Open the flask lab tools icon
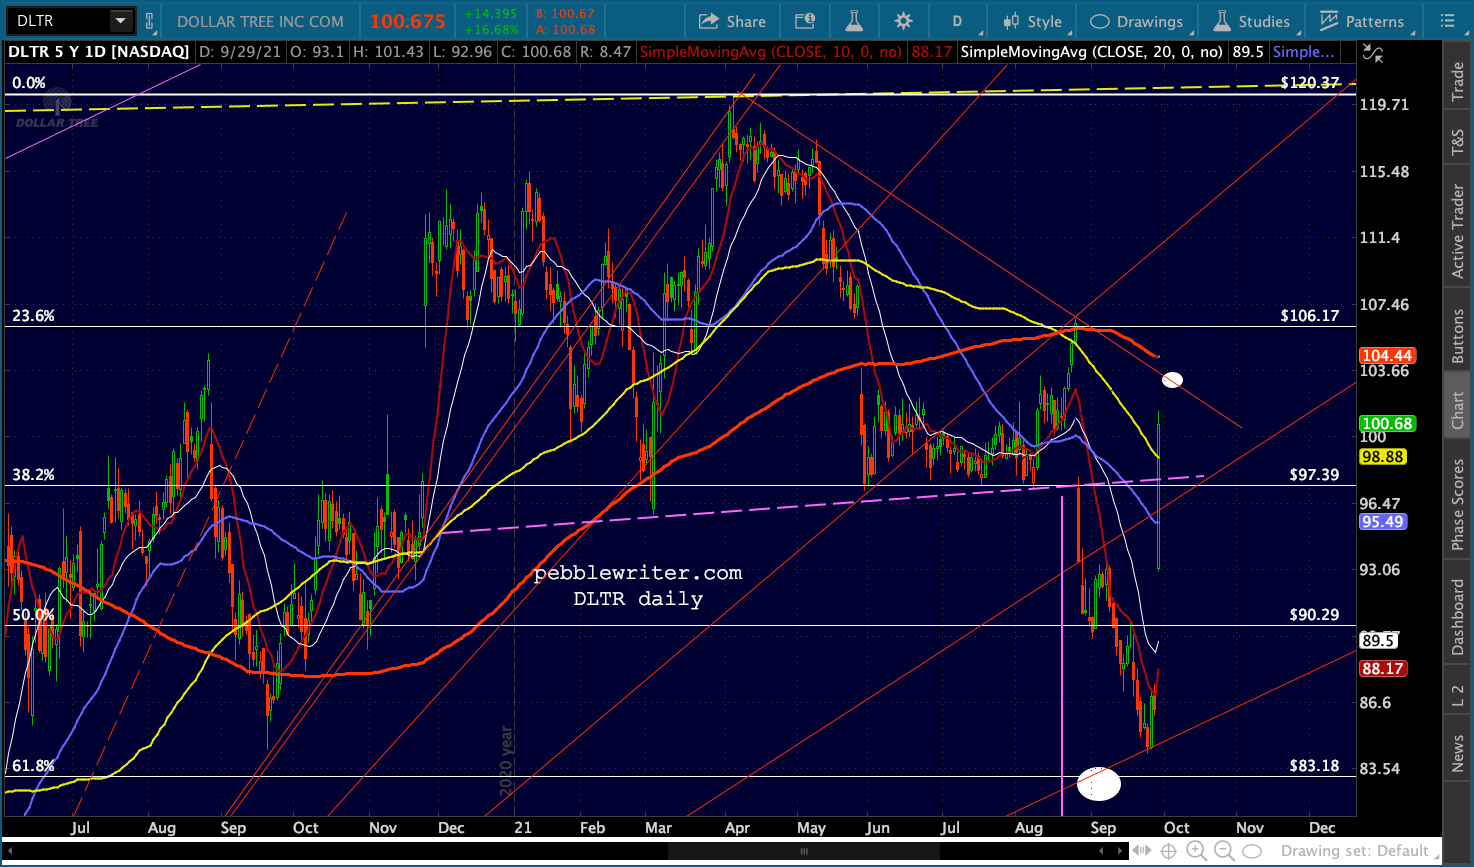 click(x=853, y=21)
